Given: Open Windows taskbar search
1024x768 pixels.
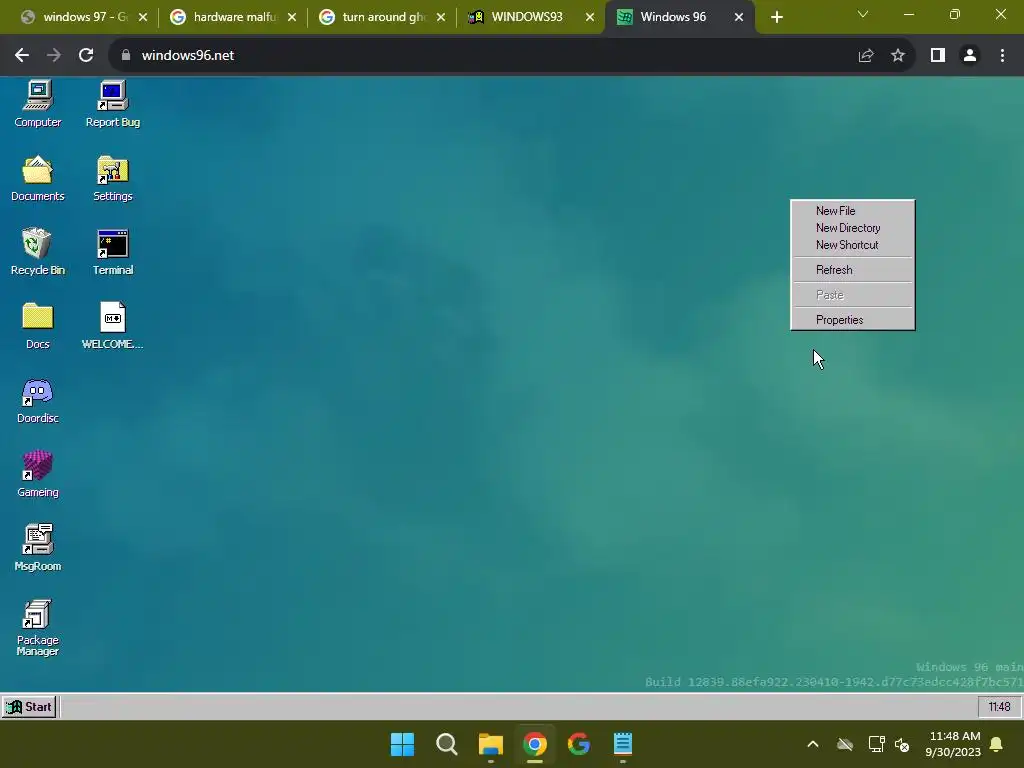Looking at the screenshot, I should (447, 744).
